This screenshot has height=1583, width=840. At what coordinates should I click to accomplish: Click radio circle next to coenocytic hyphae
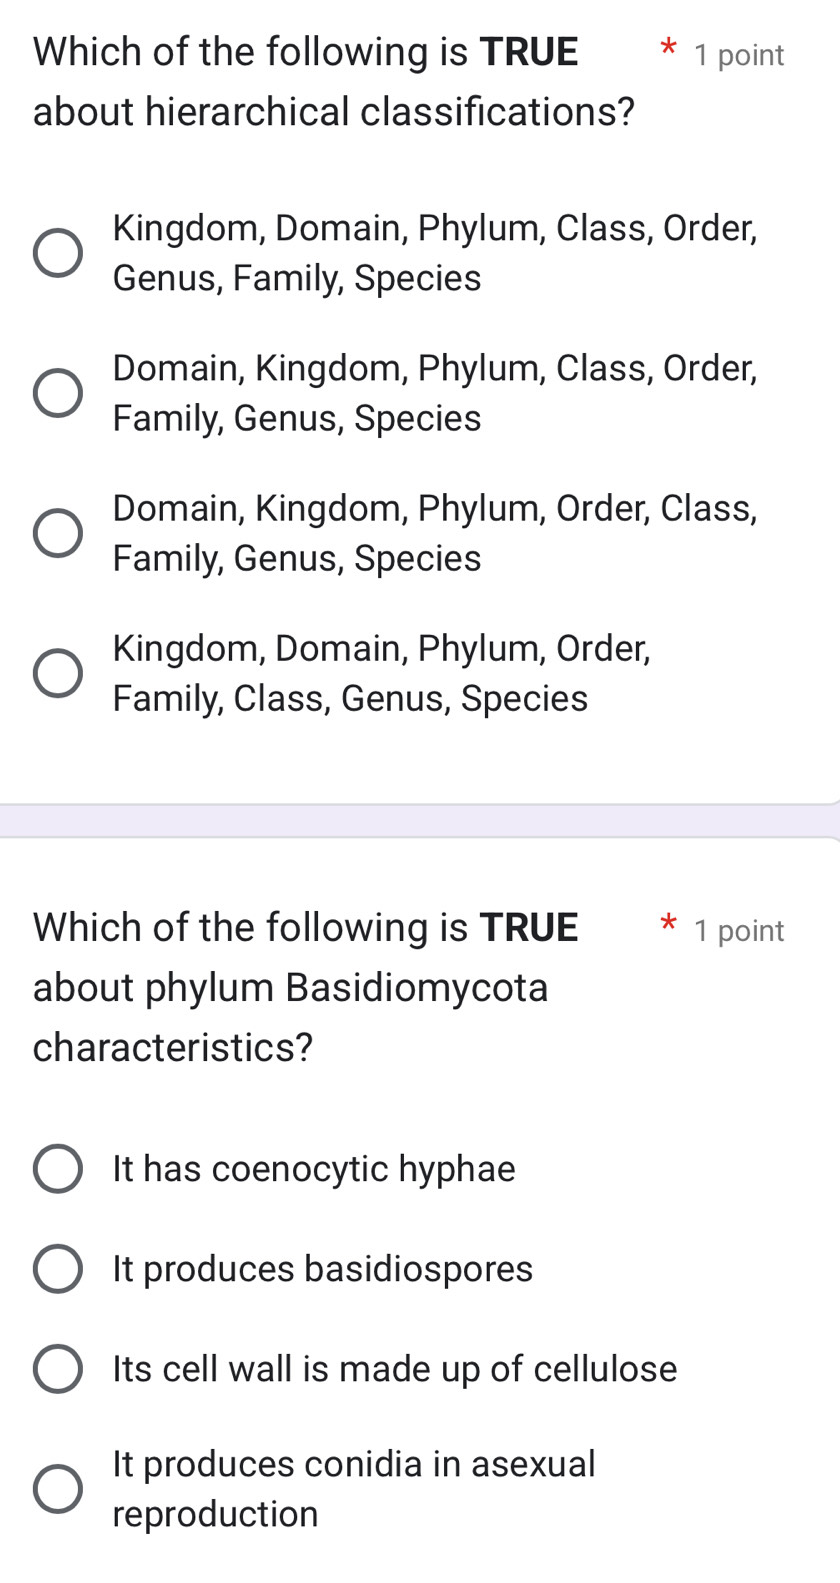coord(57,1168)
